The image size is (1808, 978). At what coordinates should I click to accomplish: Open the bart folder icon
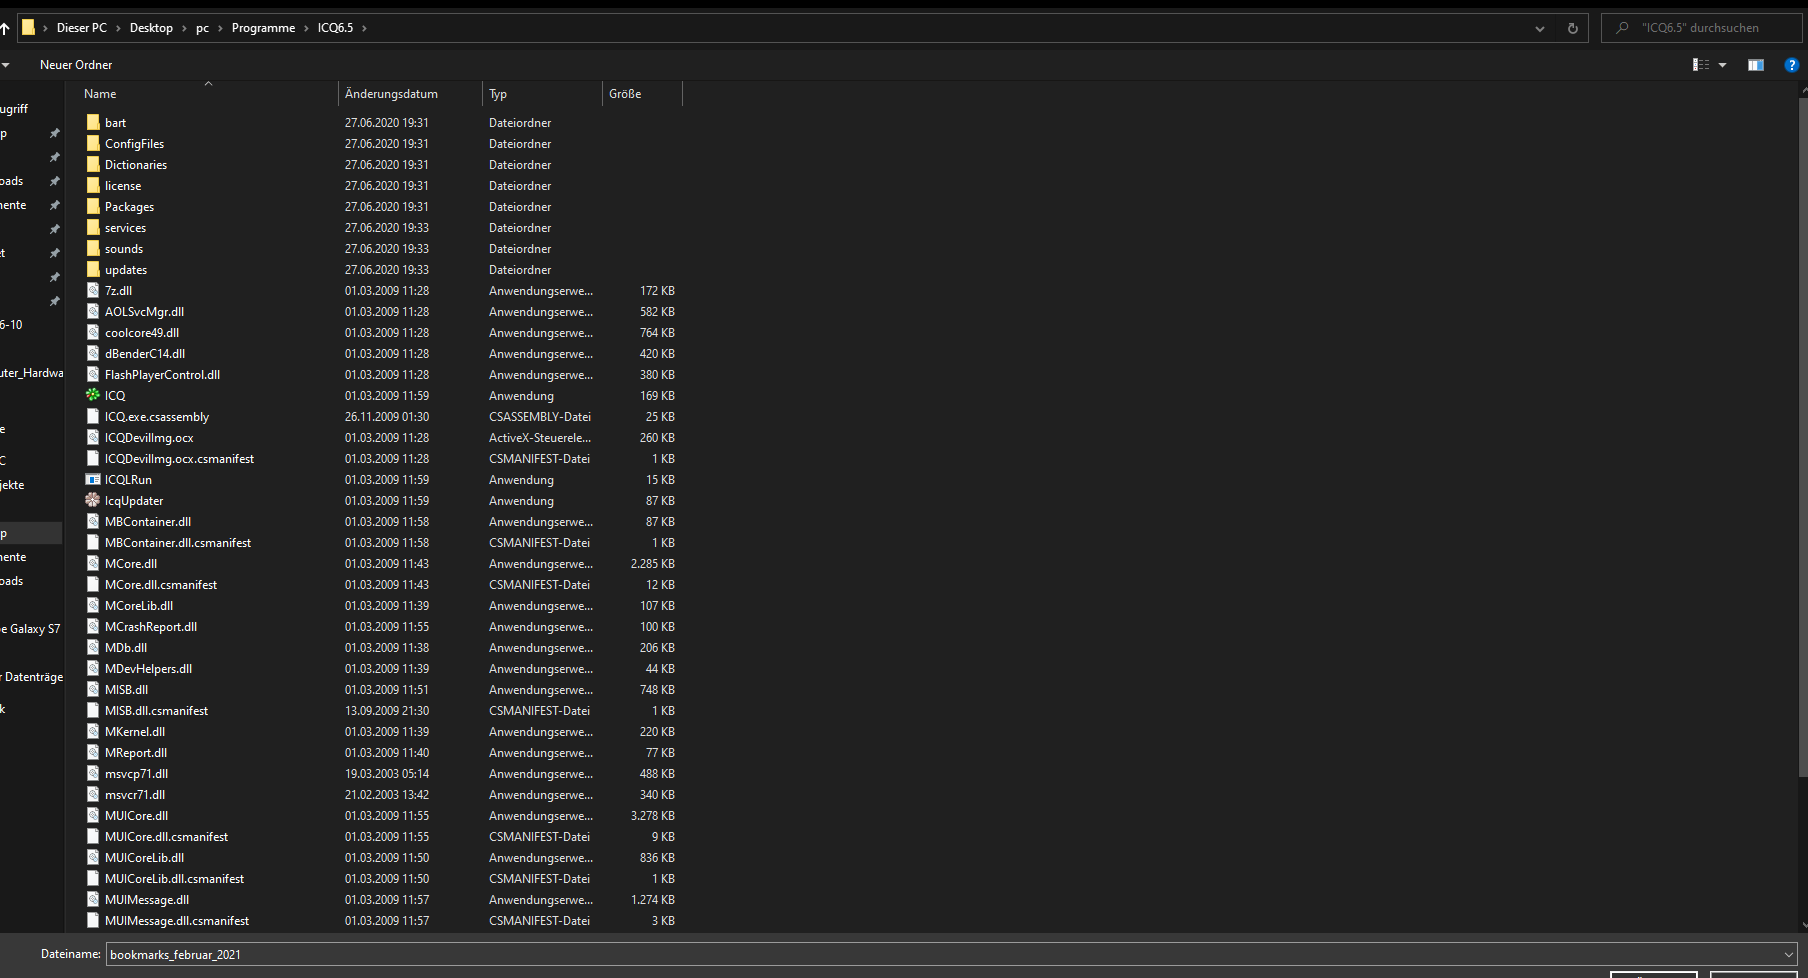(x=93, y=122)
